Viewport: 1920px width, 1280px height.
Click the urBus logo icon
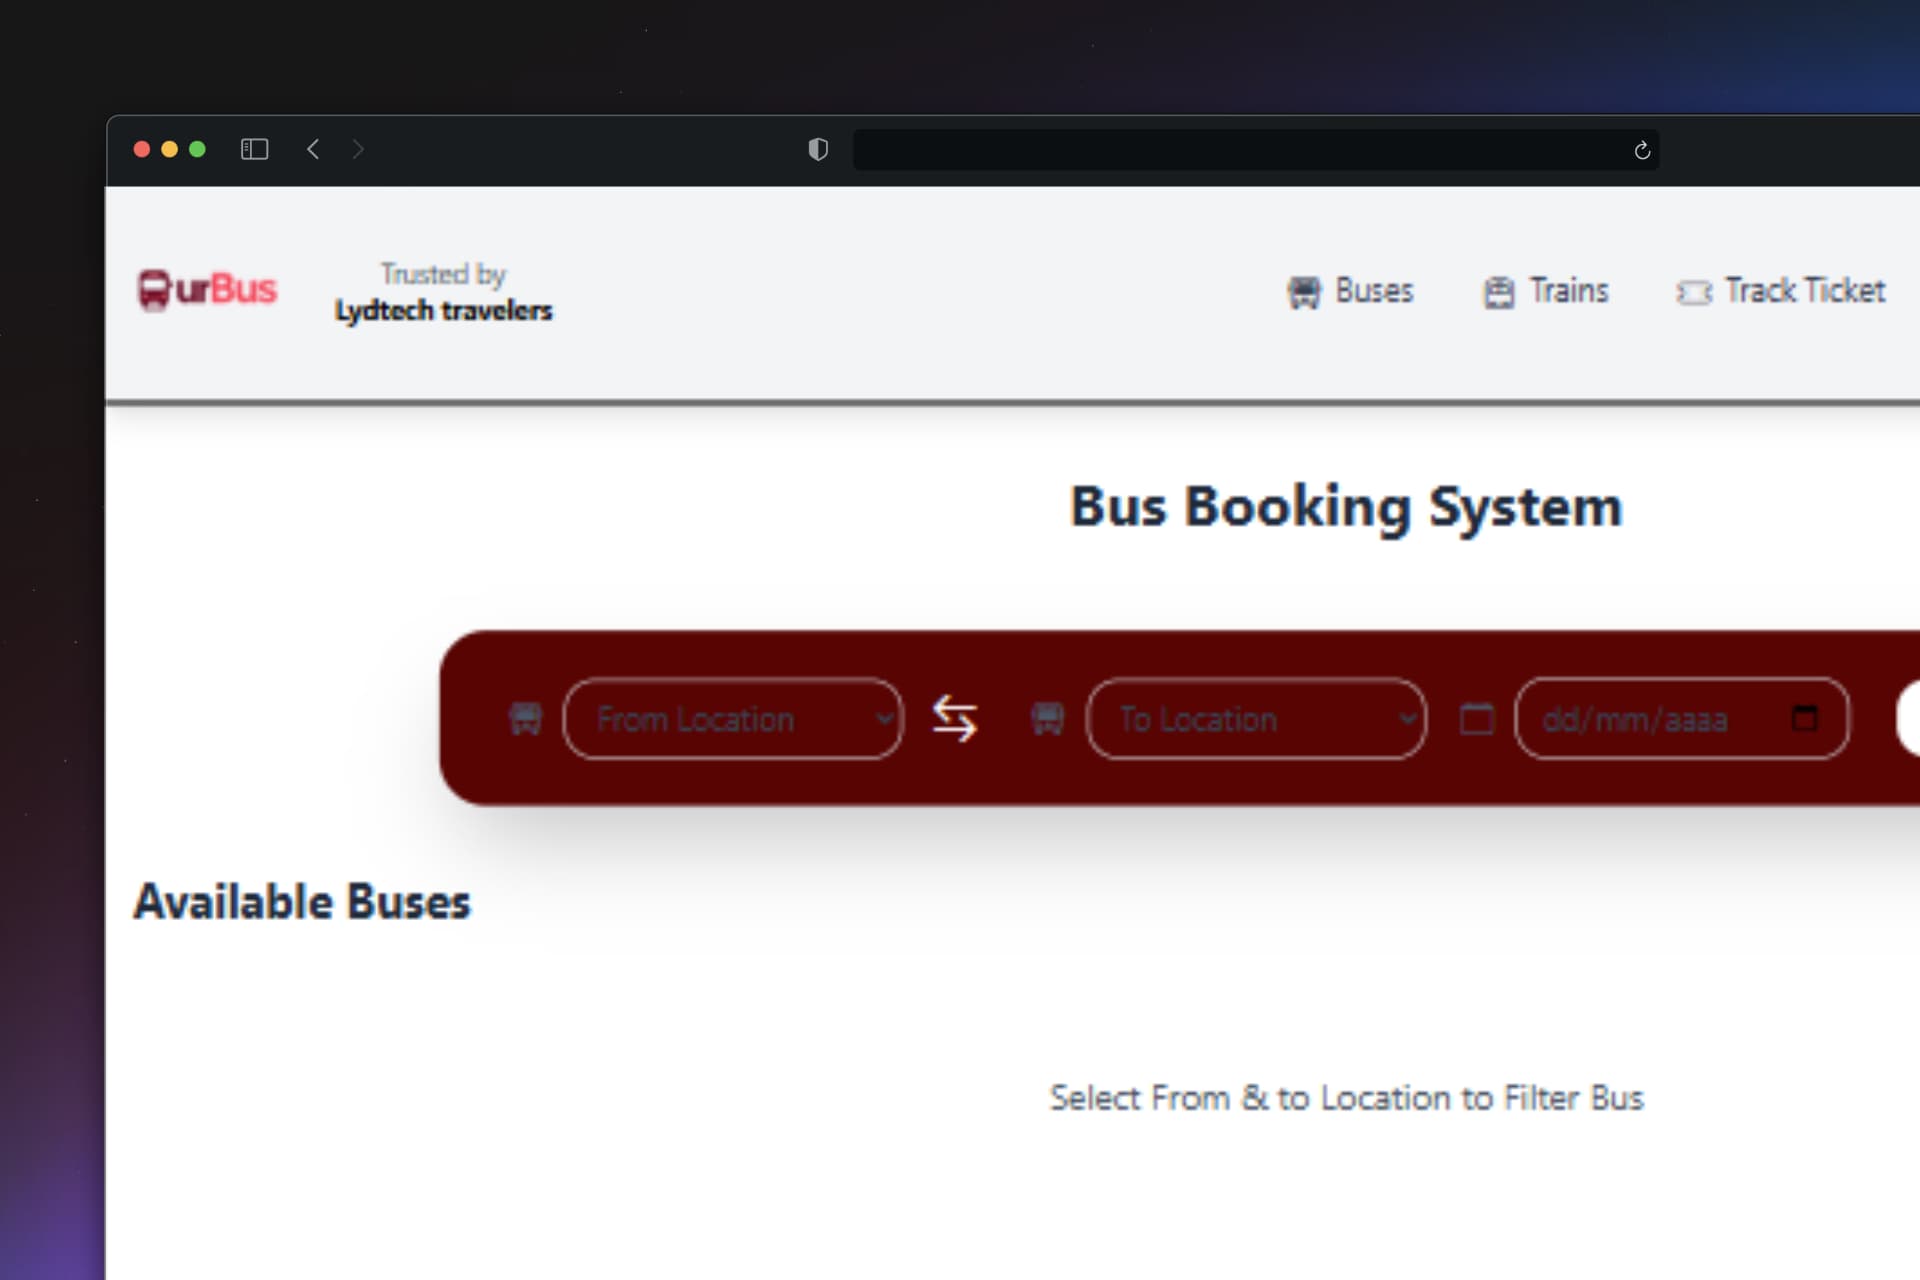click(153, 290)
